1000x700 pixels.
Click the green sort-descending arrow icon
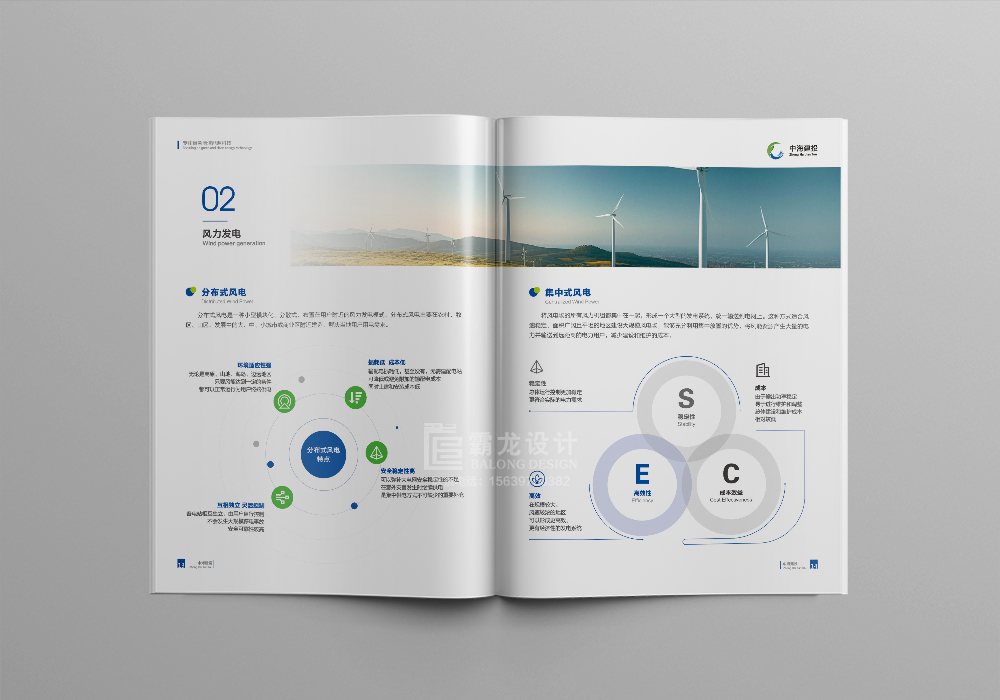(x=354, y=397)
